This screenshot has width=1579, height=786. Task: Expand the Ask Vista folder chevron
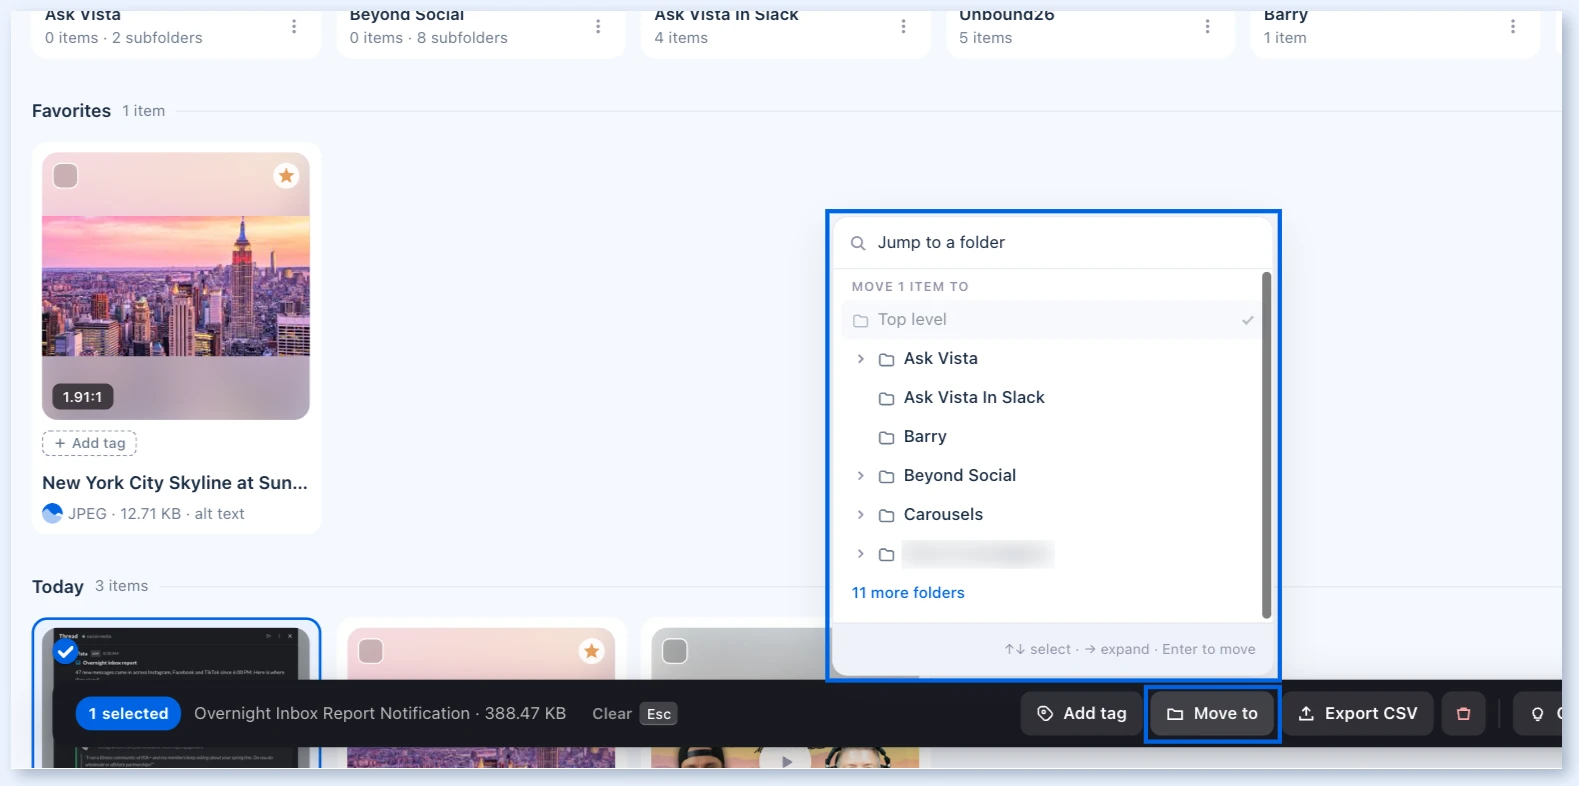pos(860,358)
